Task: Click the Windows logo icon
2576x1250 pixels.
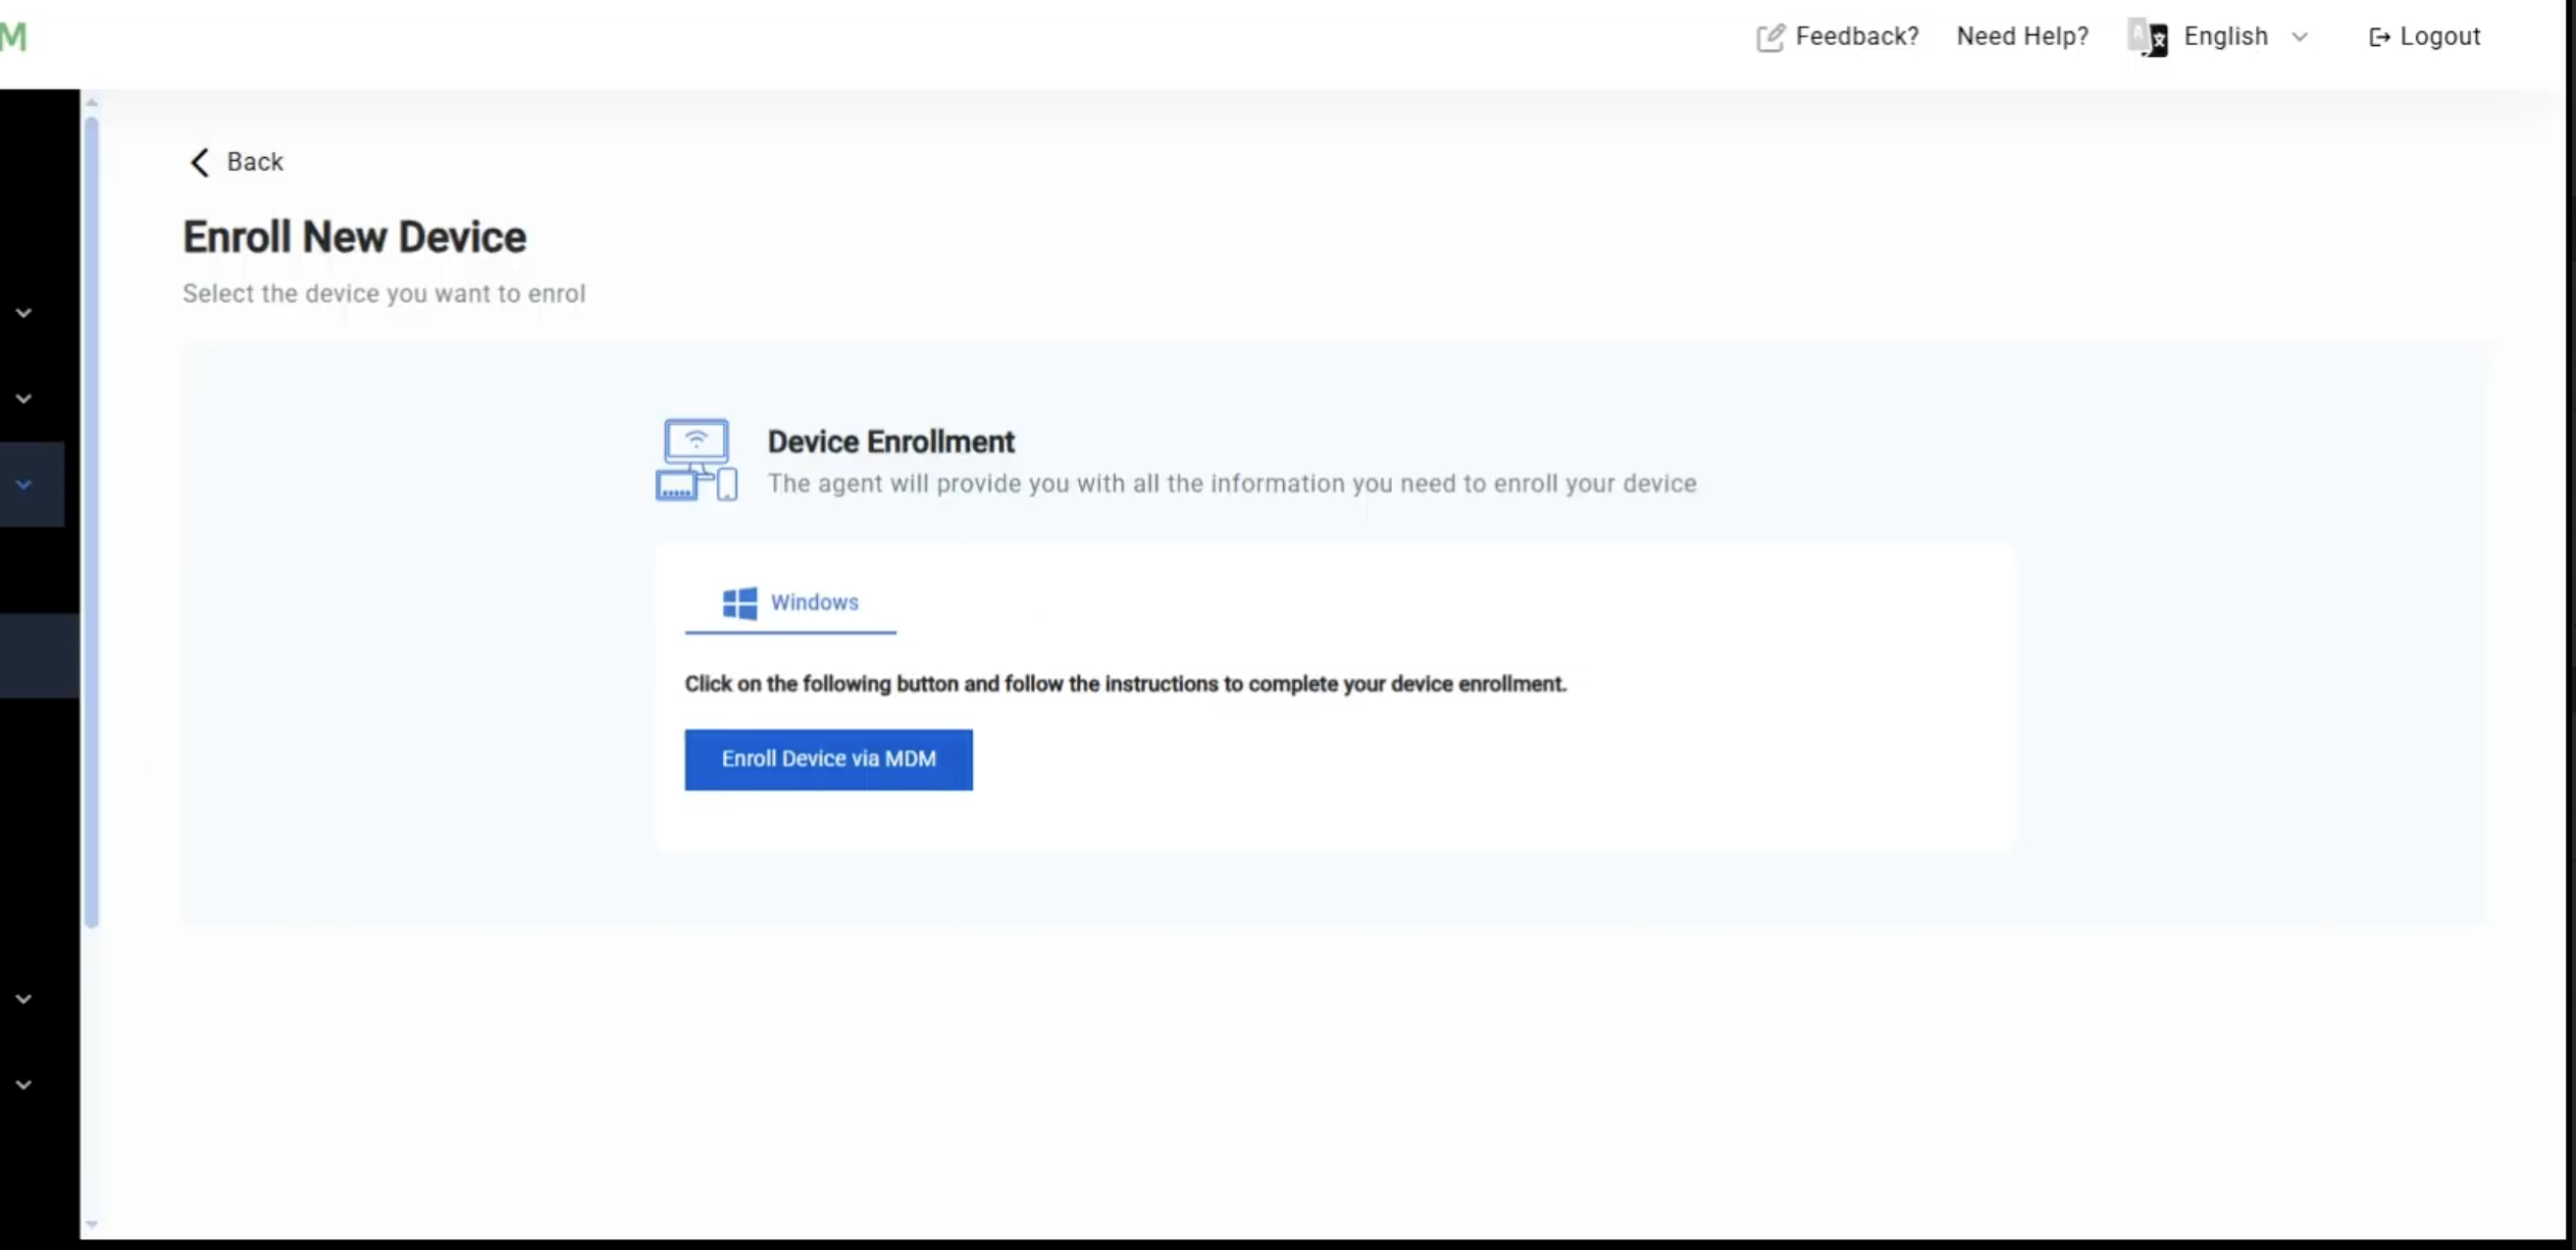Action: [x=740, y=603]
